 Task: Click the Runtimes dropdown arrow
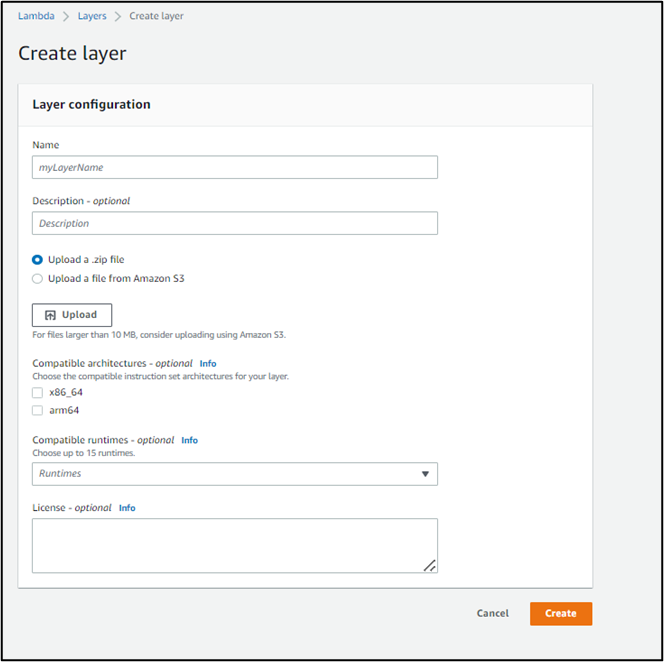pyautogui.click(x=425, y=474)
